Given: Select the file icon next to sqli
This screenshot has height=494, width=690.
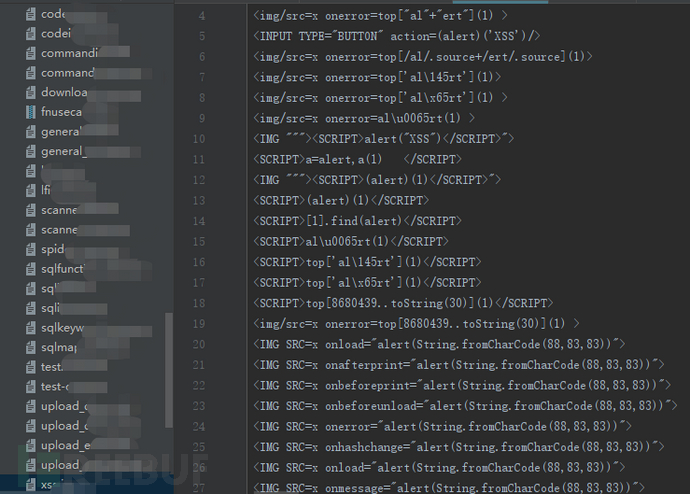Looking at the screenshot, I should (30, 308).
